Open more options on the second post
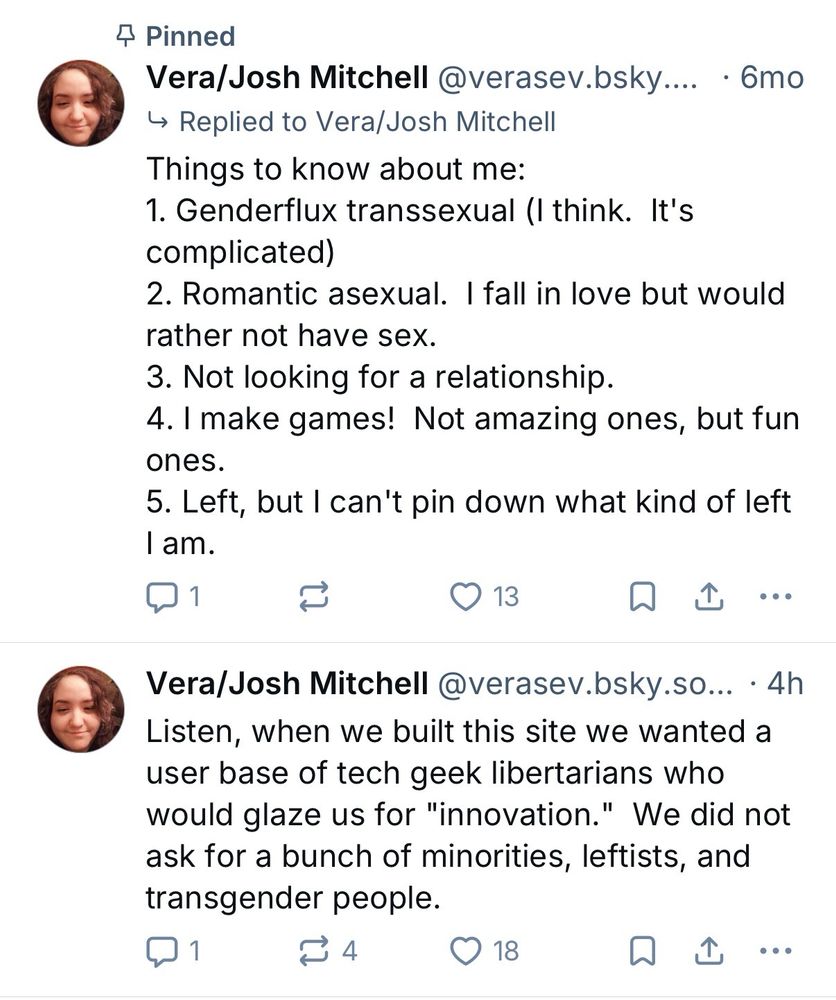Image resolution: width=836 pixels, height=1000 pixels. coord(775,950)
